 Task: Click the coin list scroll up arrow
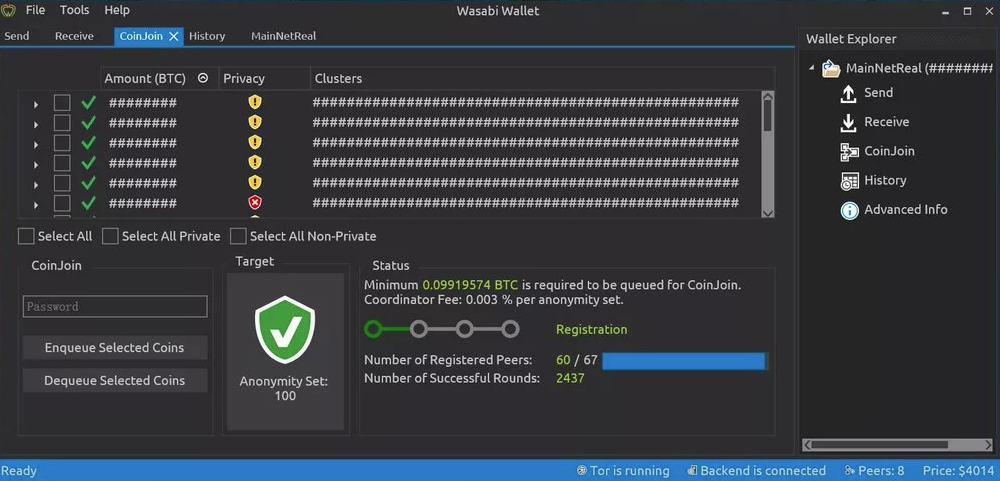(767, 96)
